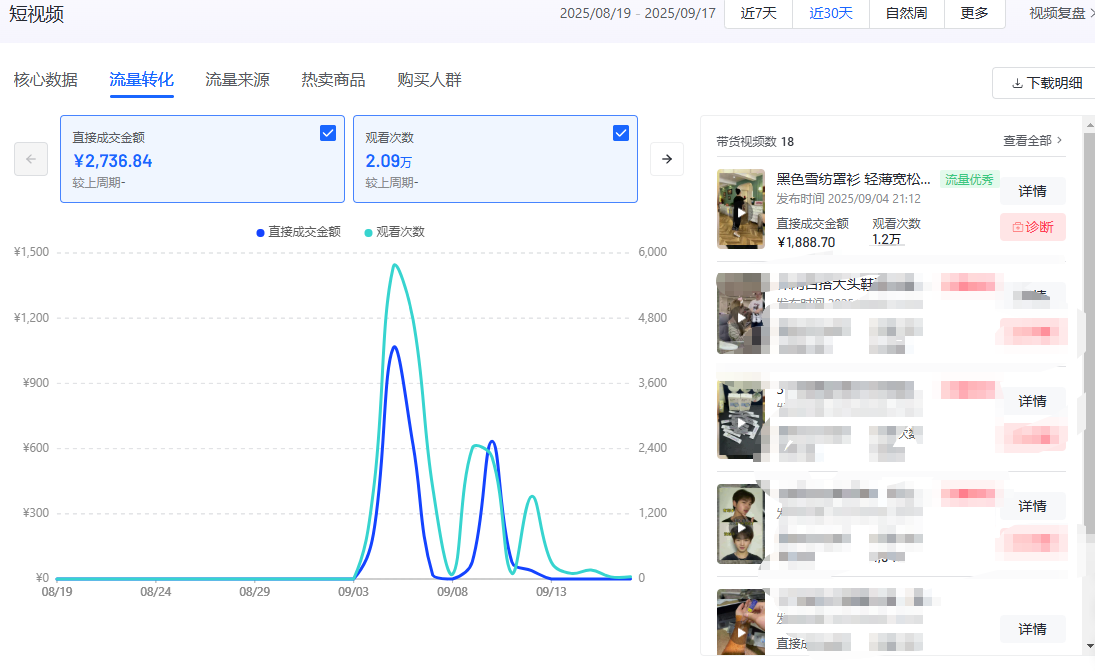Viewport: 1095px width, 671px height.
Task: Click 详情 for the 黑色雪纺罩衫 video
Action: pos(1032,191)
